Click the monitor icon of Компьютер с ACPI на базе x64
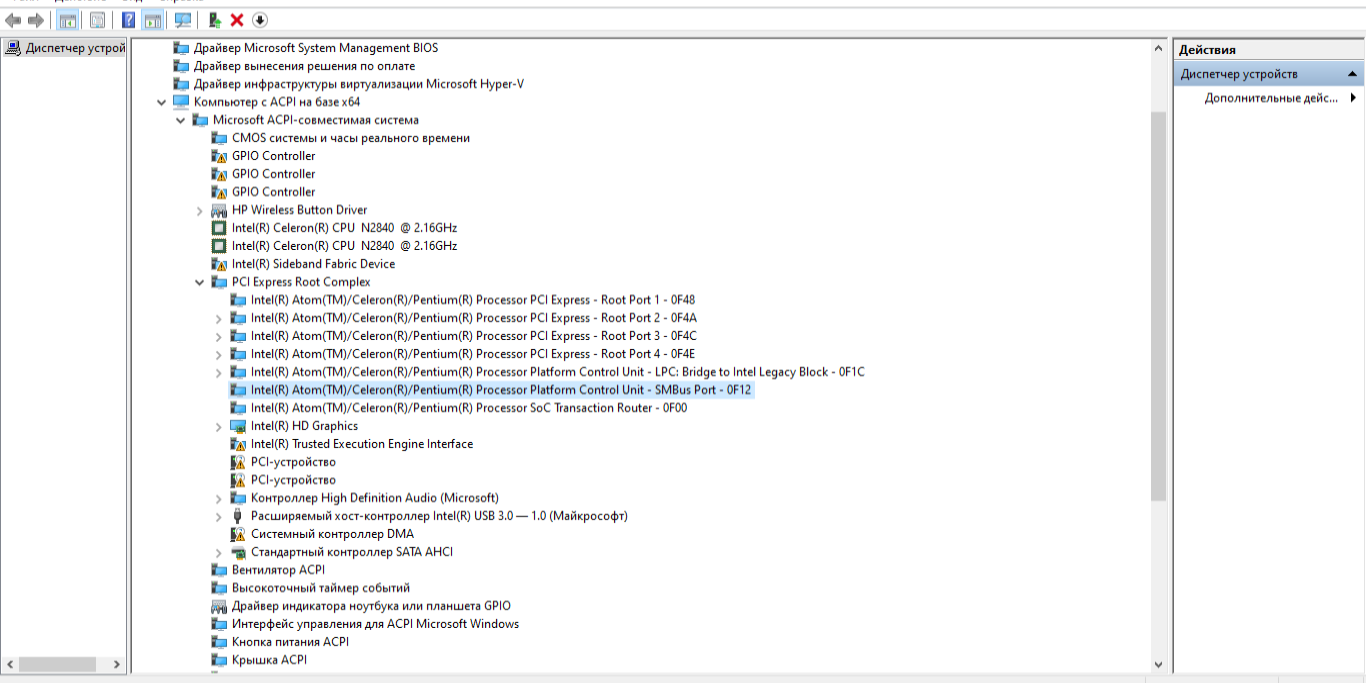Viewport: 1366px width, 683px height. [x=181, y=102]
